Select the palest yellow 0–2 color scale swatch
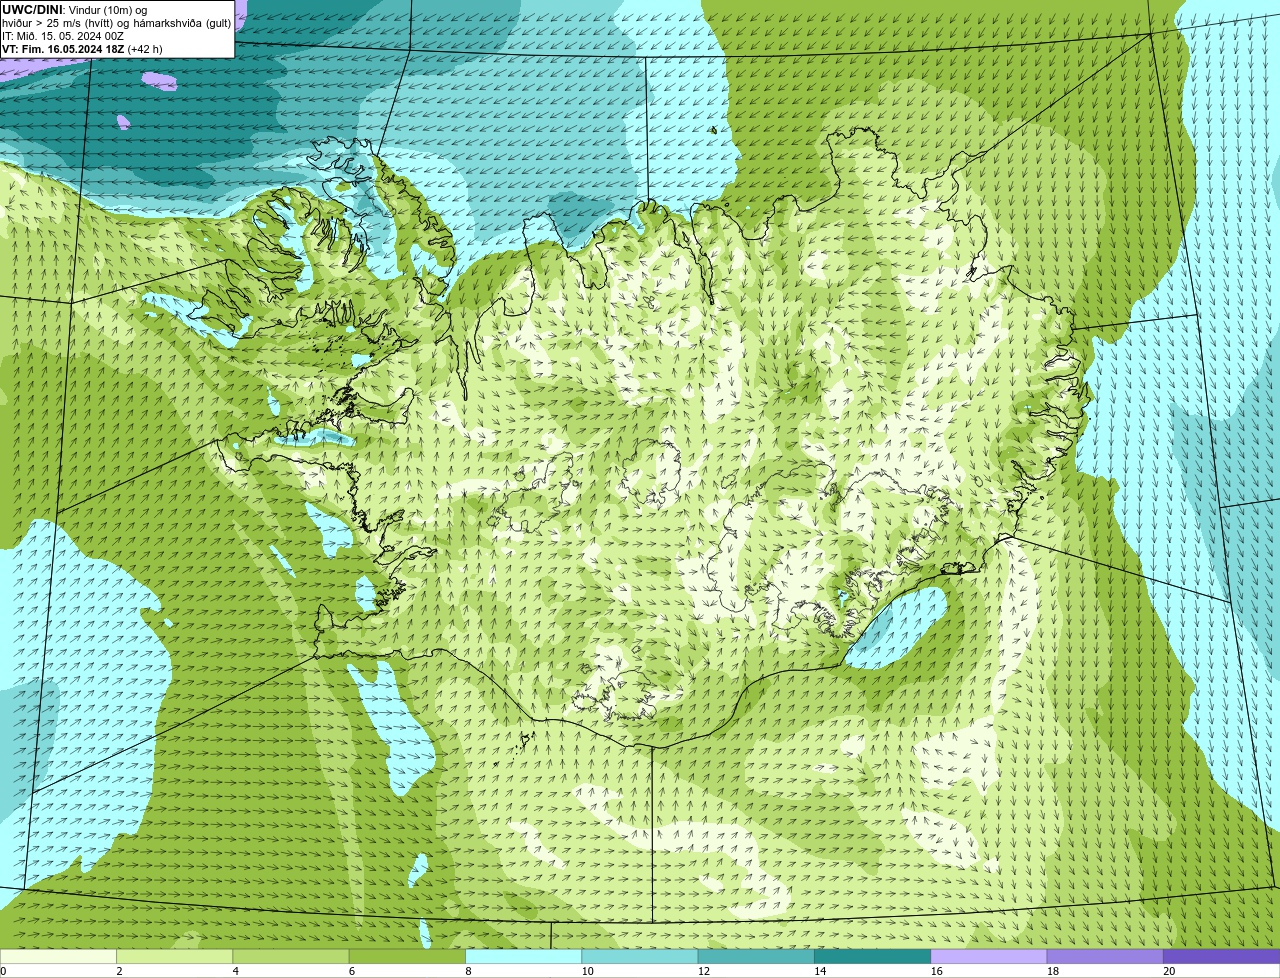This screenshot has height=978, width=1280. pyautogui.click(x=58, y=956)
